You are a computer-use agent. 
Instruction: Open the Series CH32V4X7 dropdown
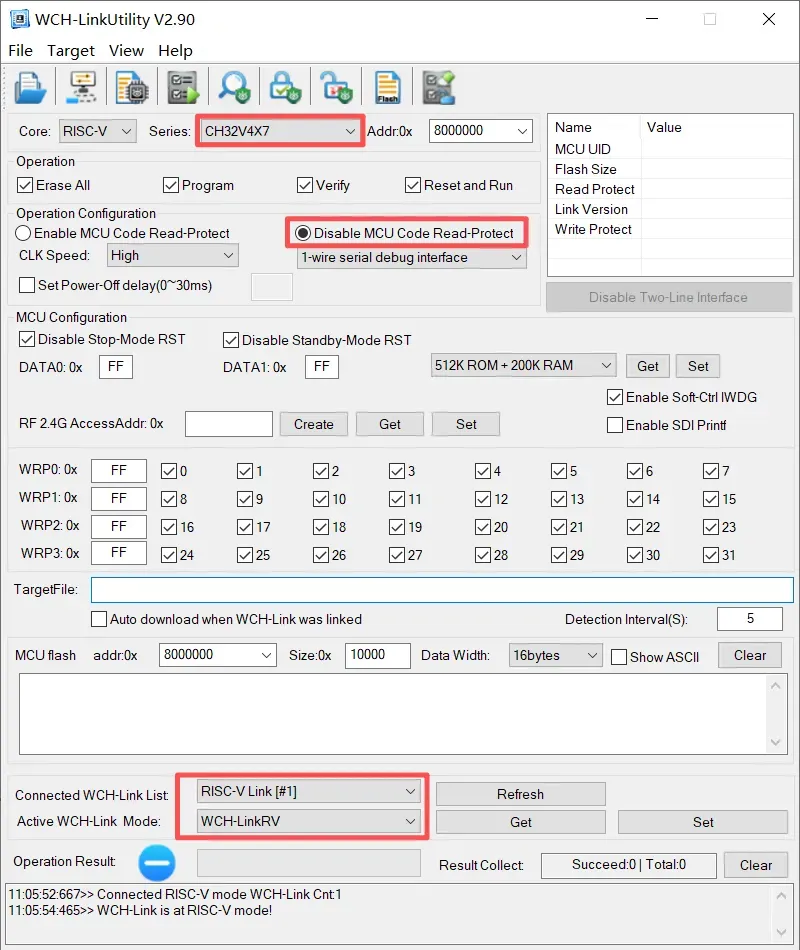coord(279,131)
